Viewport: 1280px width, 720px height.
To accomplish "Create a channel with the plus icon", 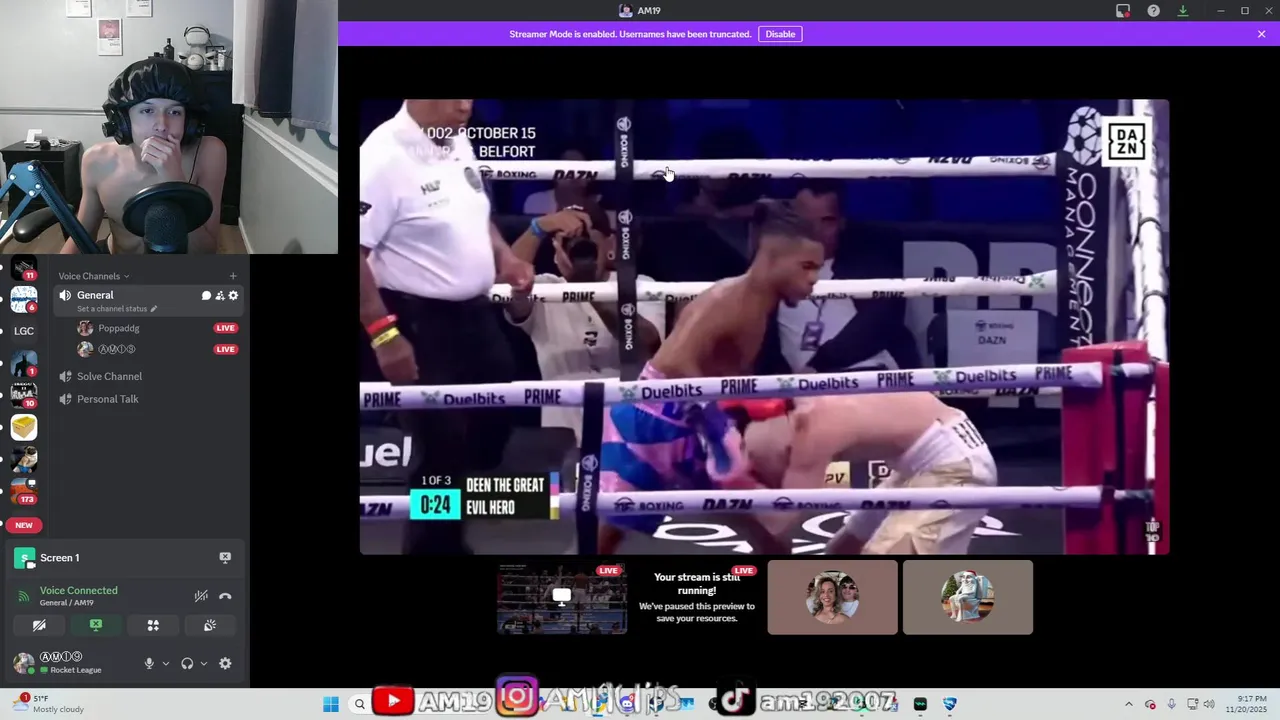I will coord(233,276).
